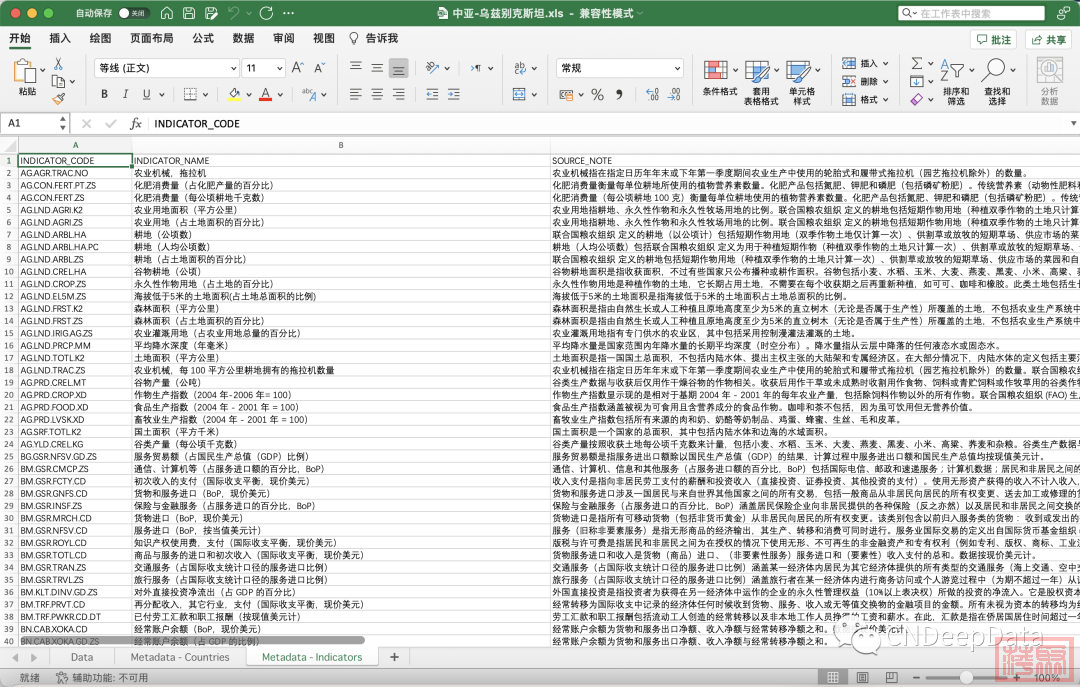Click the Name Box showing A1

pyautogui.click(x=34, y=123)
